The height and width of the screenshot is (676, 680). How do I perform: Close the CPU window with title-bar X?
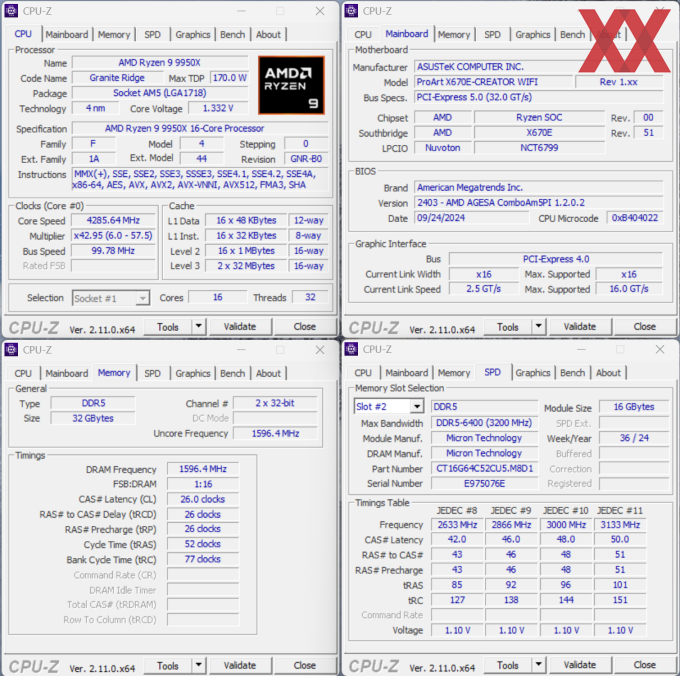pyautogui.click(x=320, y=11)
